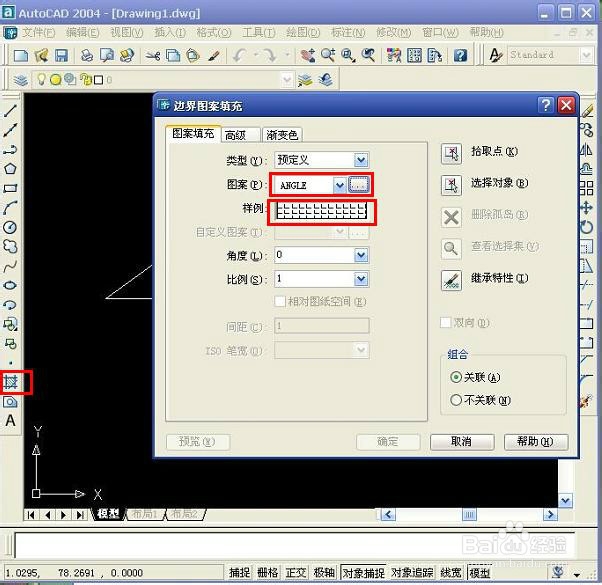Click in the 比例 scale input field
Viewport: 602px width, 585px height.
tap(314, 279)
